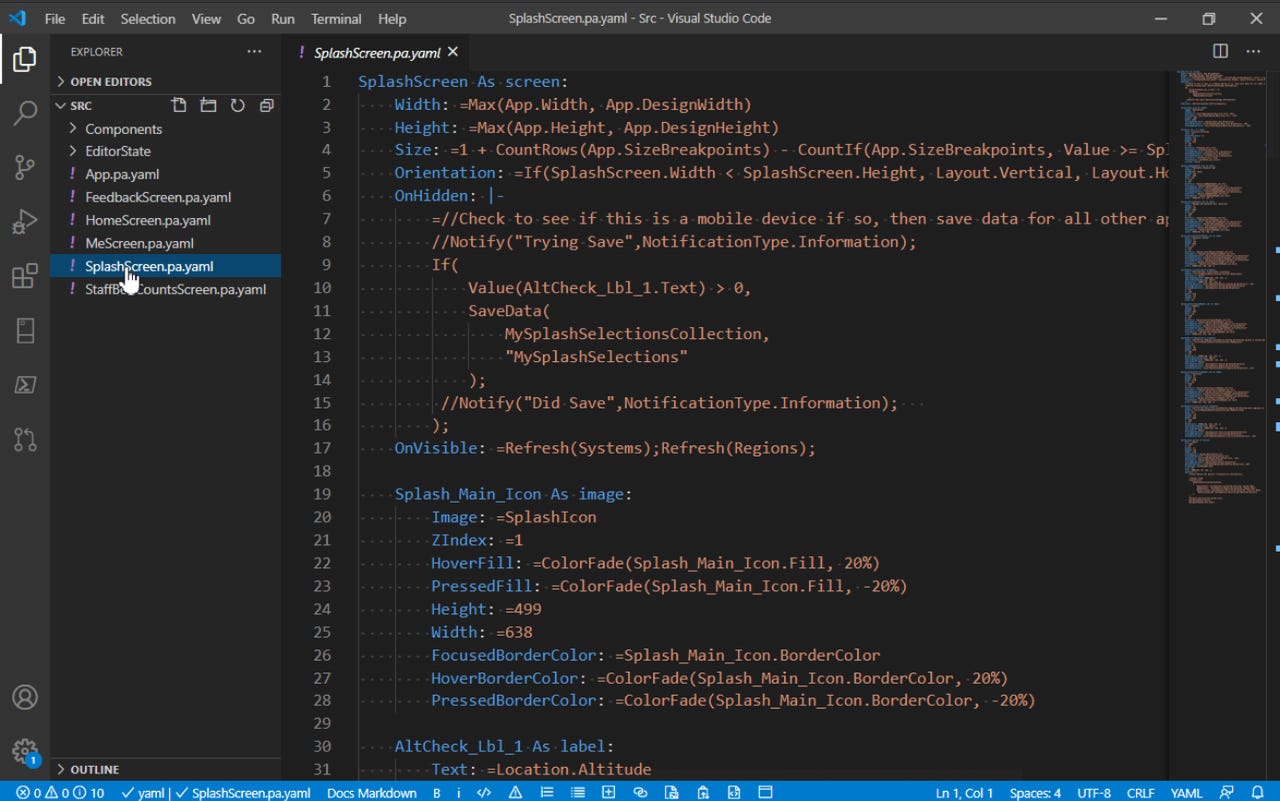Viewport: 1280px width, 801px height.
Task: Open the Extensions marketplace icon
Action: pyautogui.click(x=24, y=277)
